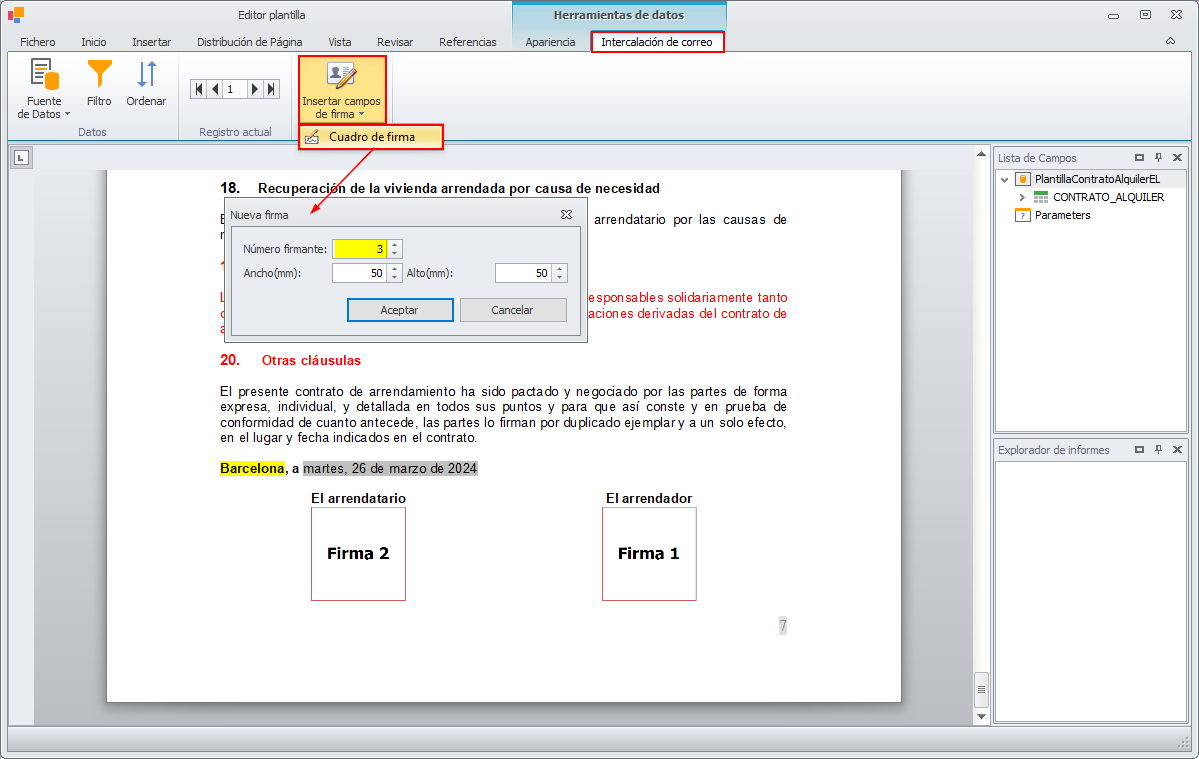
Task: Select Parameters in field list
Action: tap(1062, 216)
